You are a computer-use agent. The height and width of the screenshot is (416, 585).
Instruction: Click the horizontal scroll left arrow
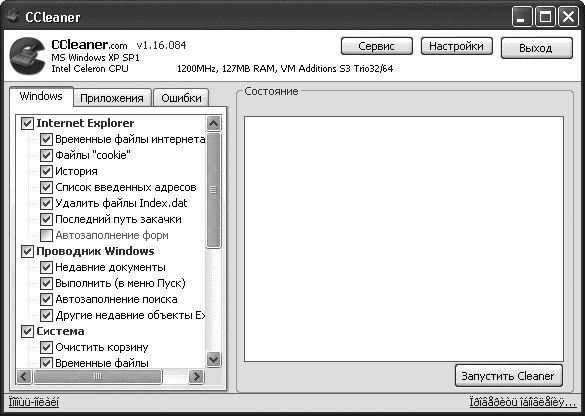[x=24, y=376]
